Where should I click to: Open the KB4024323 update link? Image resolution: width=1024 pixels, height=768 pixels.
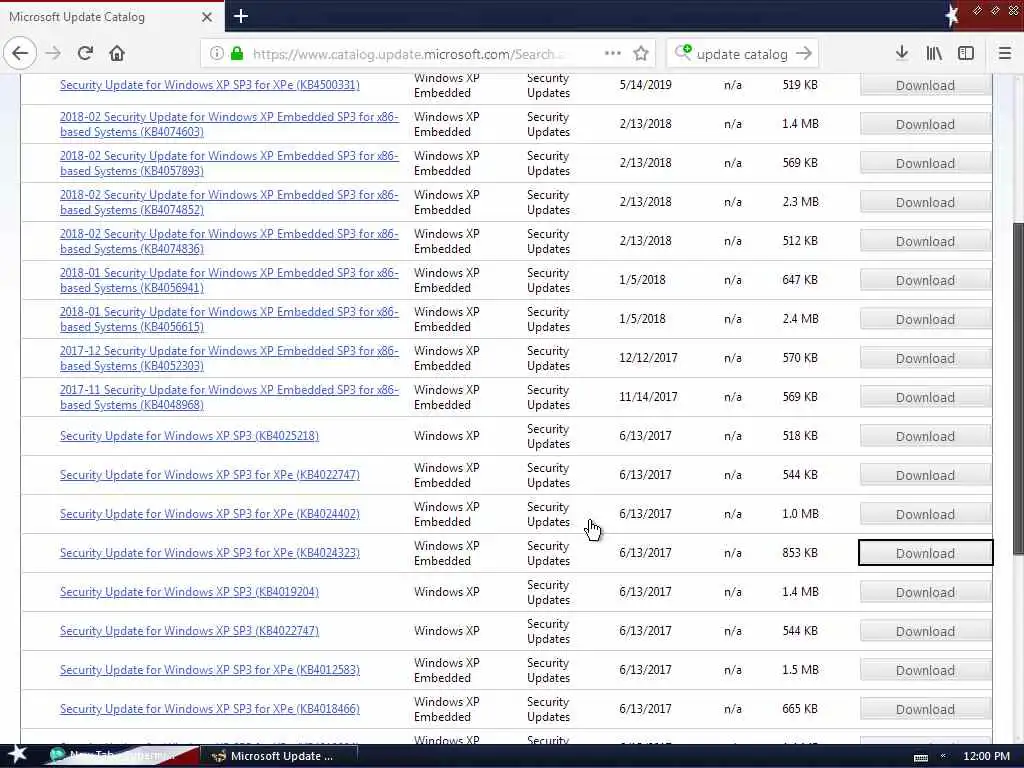(210, 553)
